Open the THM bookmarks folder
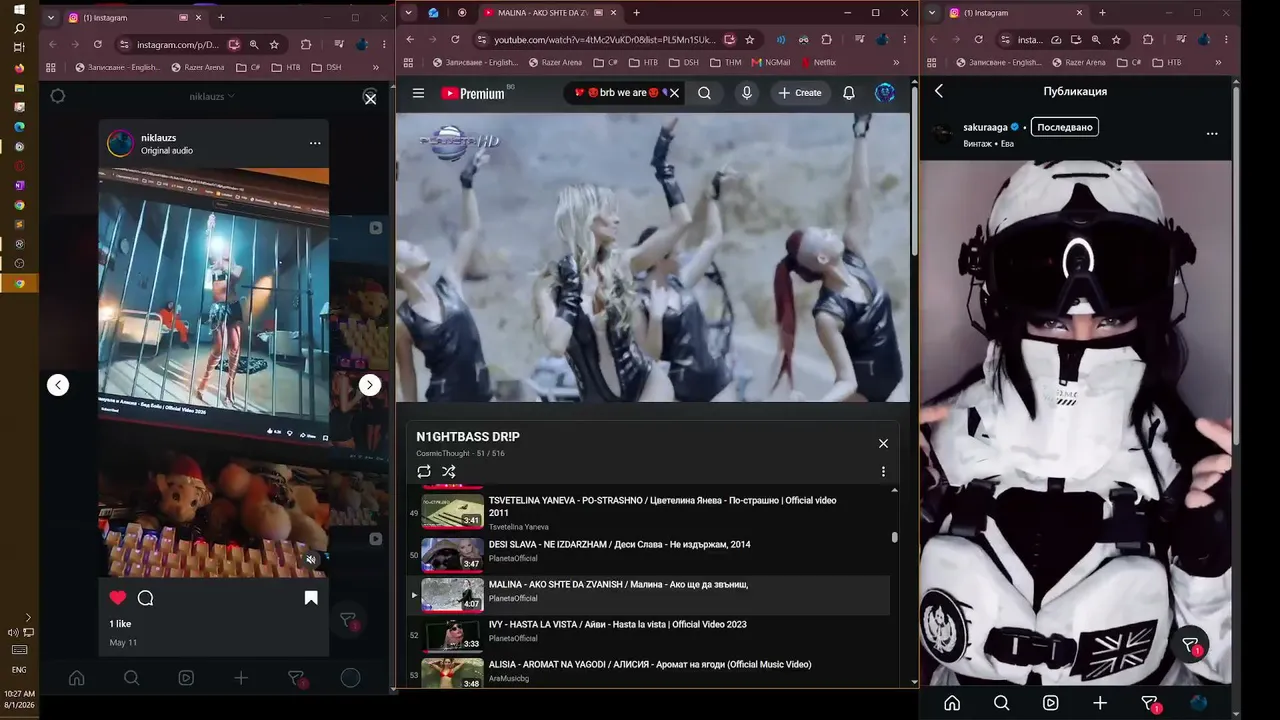The height and width of the screenshot is (720, 1280). (726, 62)
